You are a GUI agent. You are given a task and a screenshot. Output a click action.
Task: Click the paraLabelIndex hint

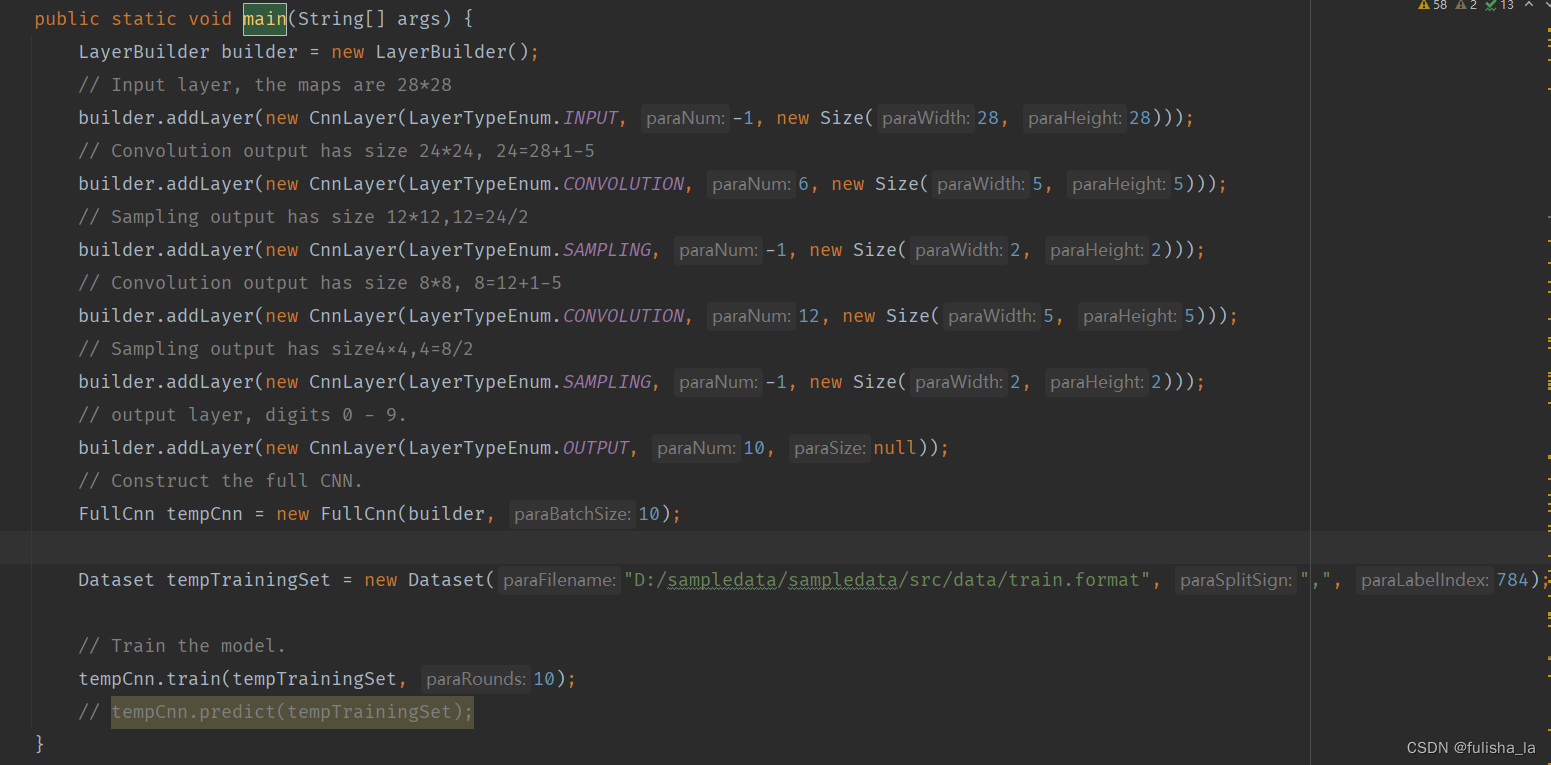click(x=1425, y=580)
